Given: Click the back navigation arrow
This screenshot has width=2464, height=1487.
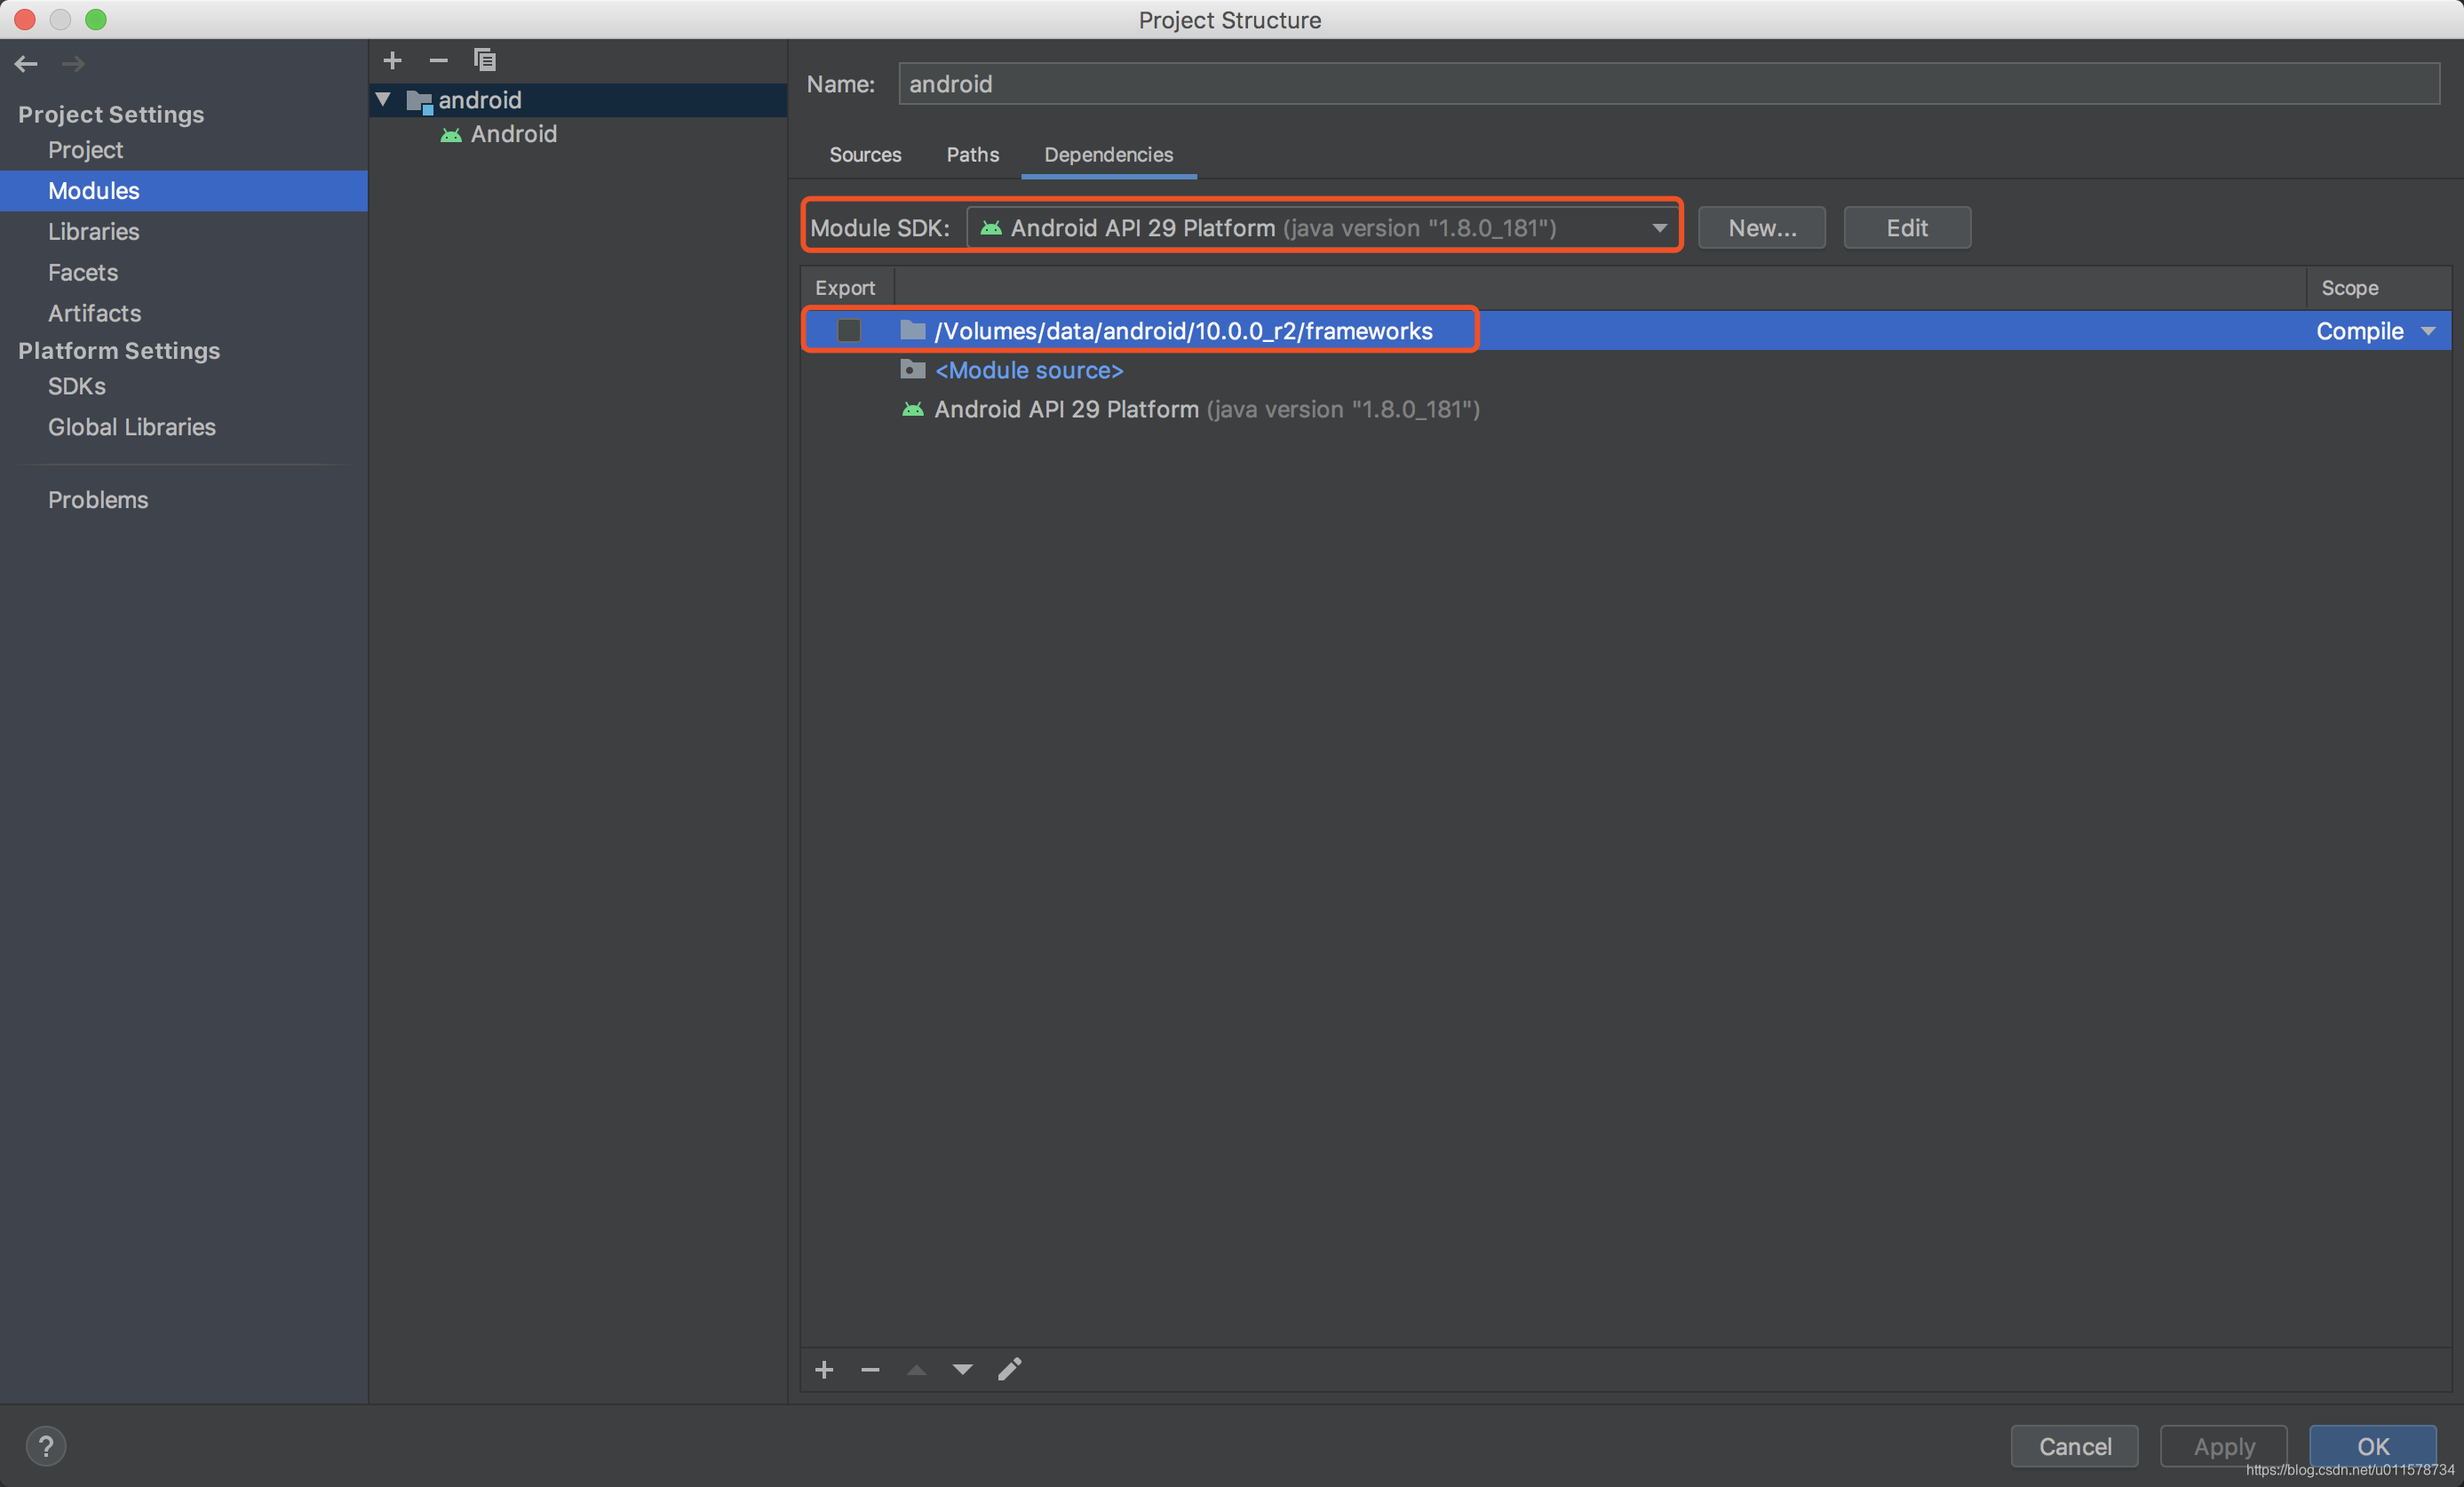Looking at the screenshot, I should tap(26, 64).
